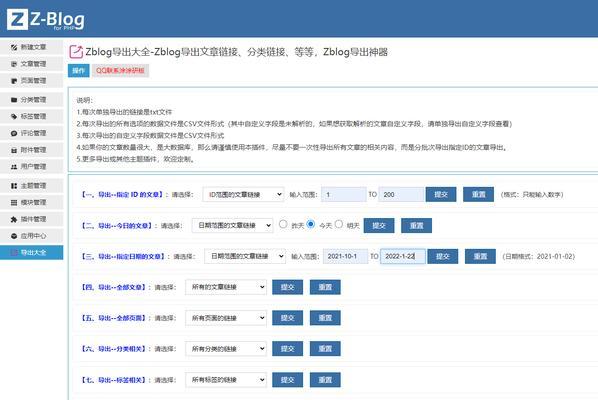Click the start date field 2021-10-1
598x400 pixels.
(346, 256)
